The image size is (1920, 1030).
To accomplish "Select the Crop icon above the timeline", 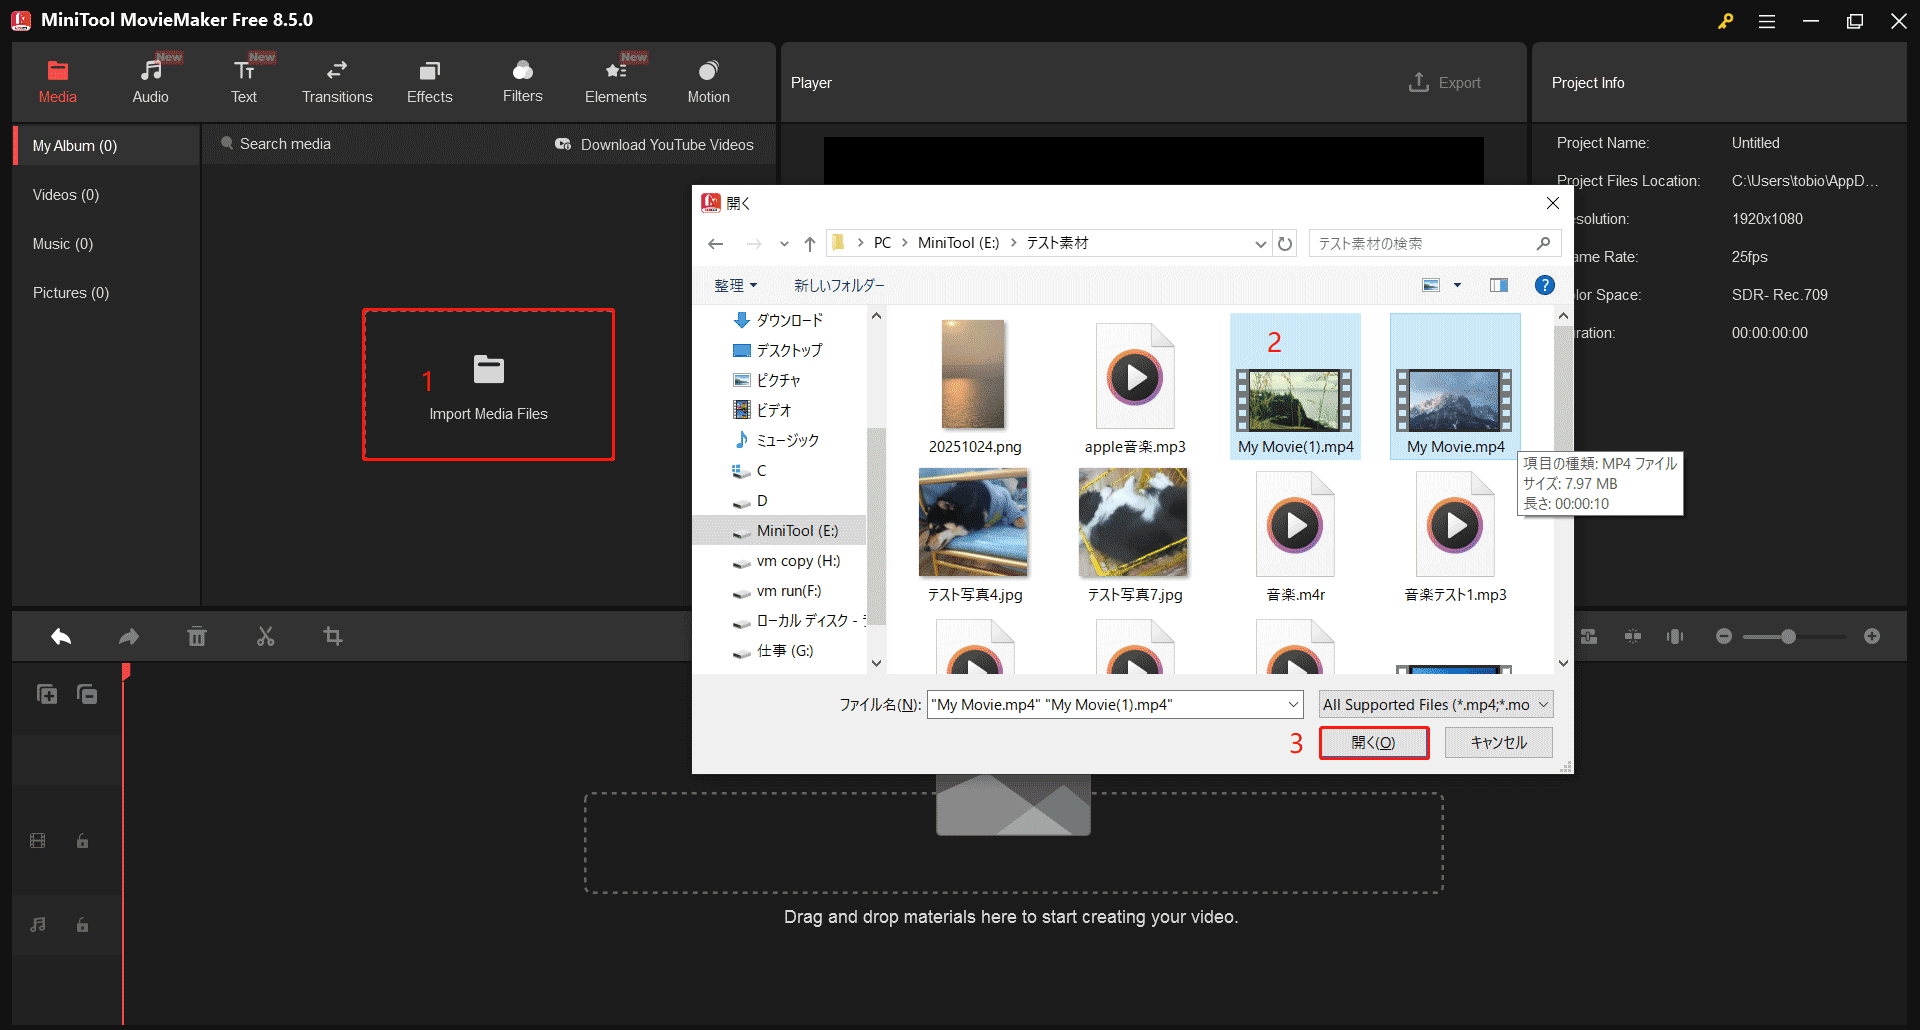I will coord(333,636).
